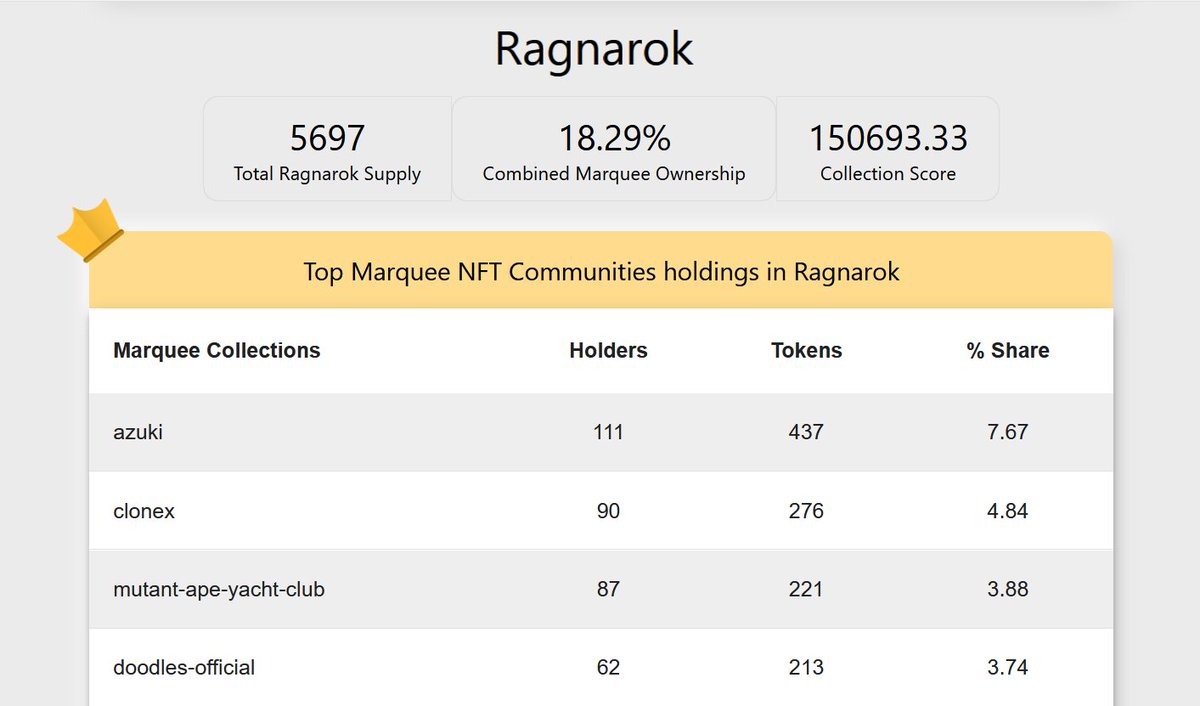1200x706 pixels.
Task: Click clonex holders count 90
Action: (x=607, y=511)
